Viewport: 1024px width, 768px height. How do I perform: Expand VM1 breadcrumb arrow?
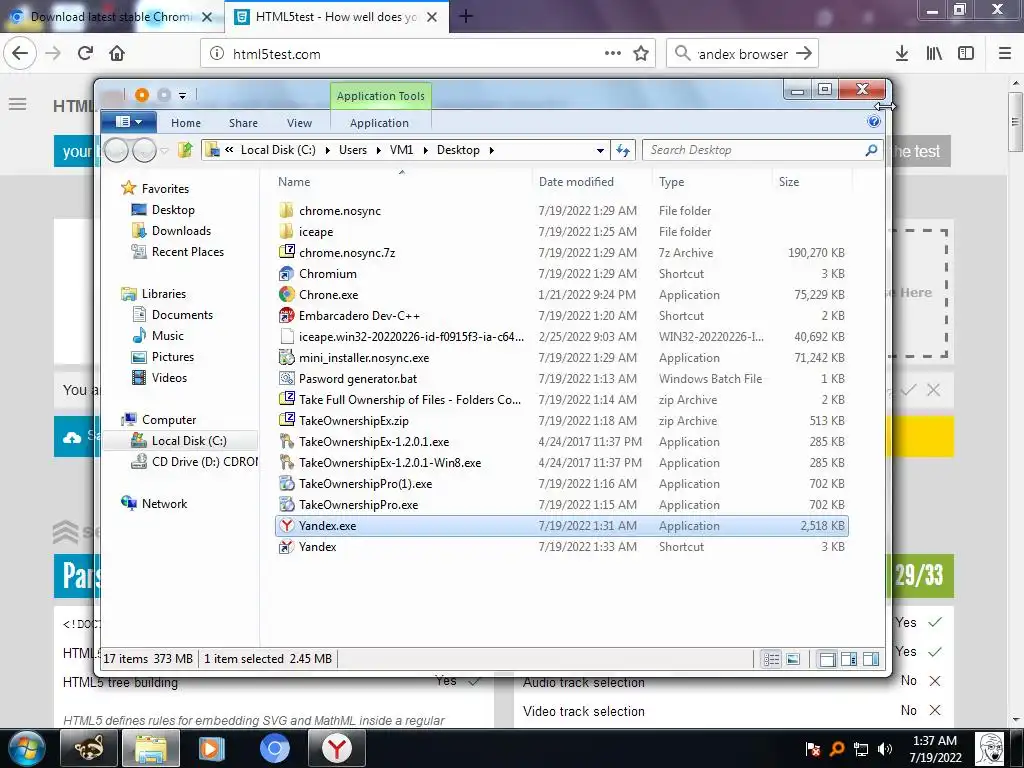pos(425,150)
